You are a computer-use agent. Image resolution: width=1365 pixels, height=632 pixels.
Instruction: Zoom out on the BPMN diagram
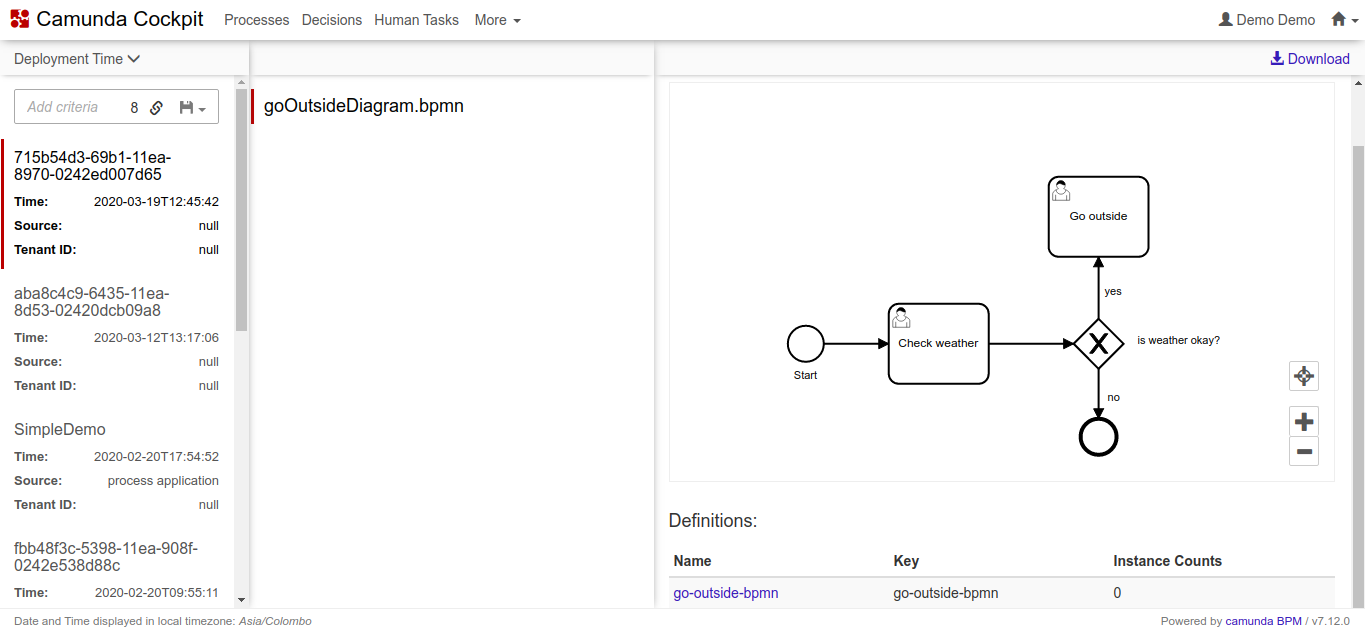click(1303, 451)
